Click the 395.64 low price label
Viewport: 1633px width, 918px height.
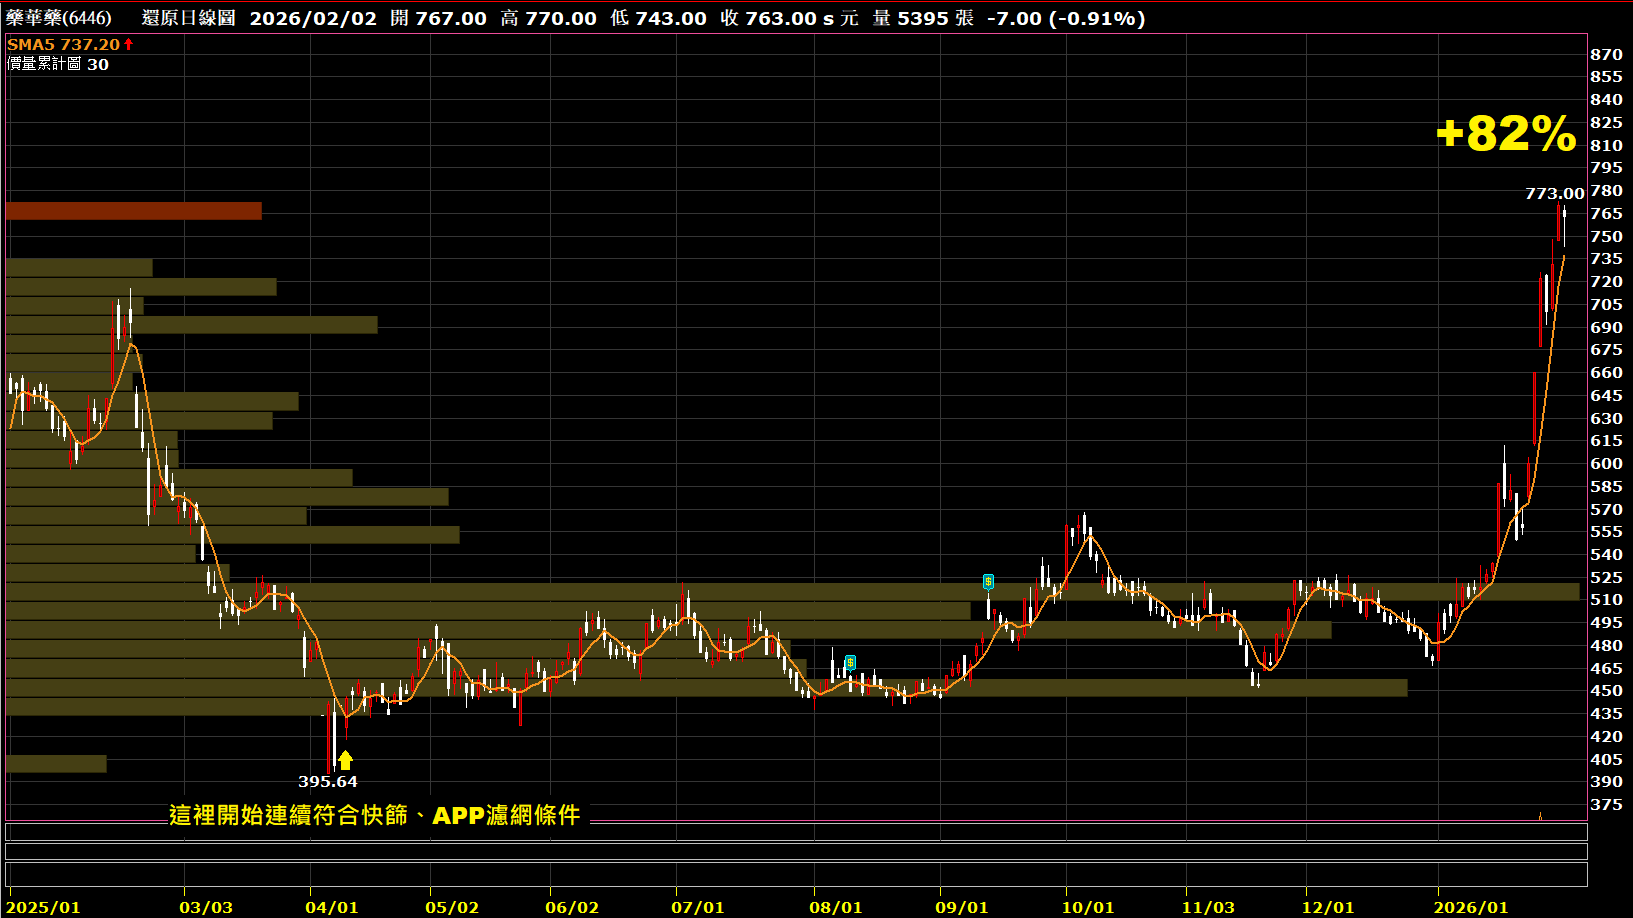pos(327,781)
